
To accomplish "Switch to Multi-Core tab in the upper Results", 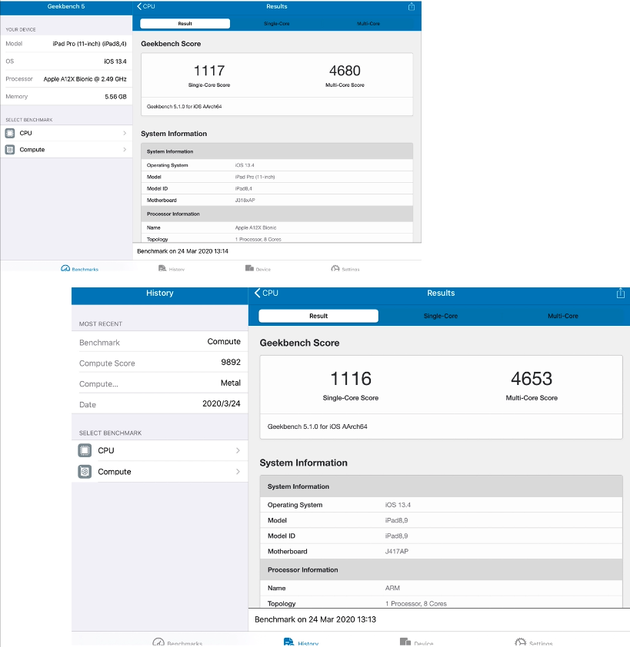I will (367, 23).
